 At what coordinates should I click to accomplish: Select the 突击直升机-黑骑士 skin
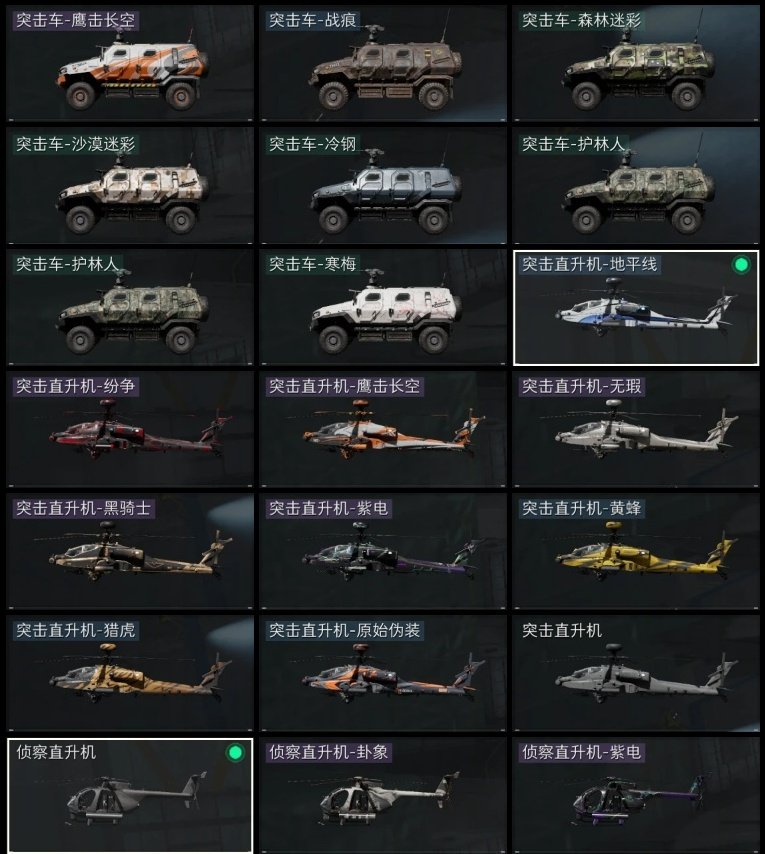[x=130, y=551]
